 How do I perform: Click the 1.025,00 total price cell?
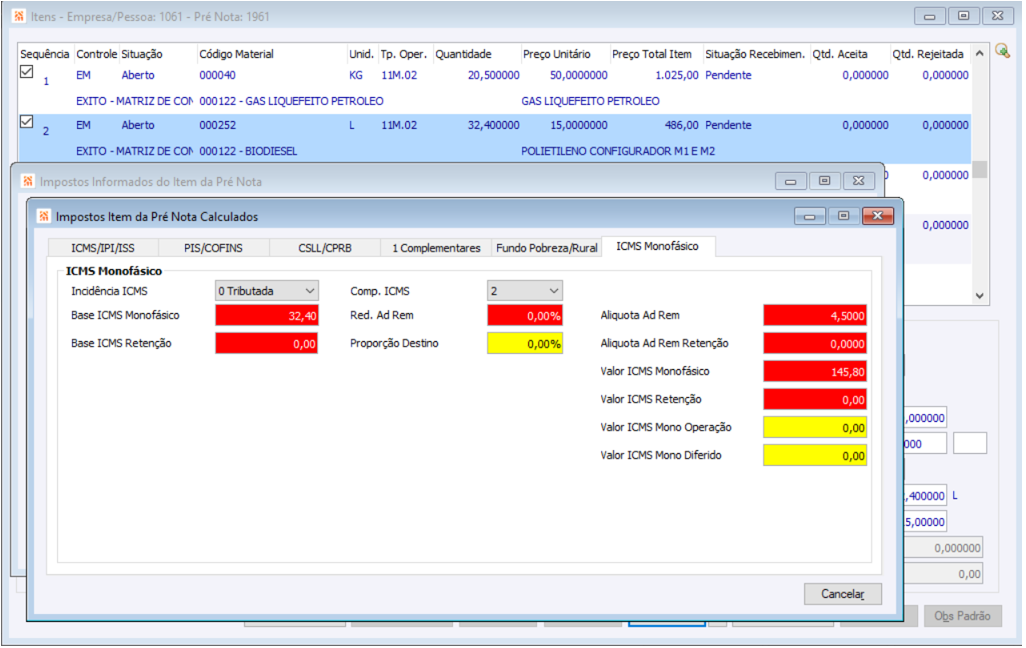677,75
